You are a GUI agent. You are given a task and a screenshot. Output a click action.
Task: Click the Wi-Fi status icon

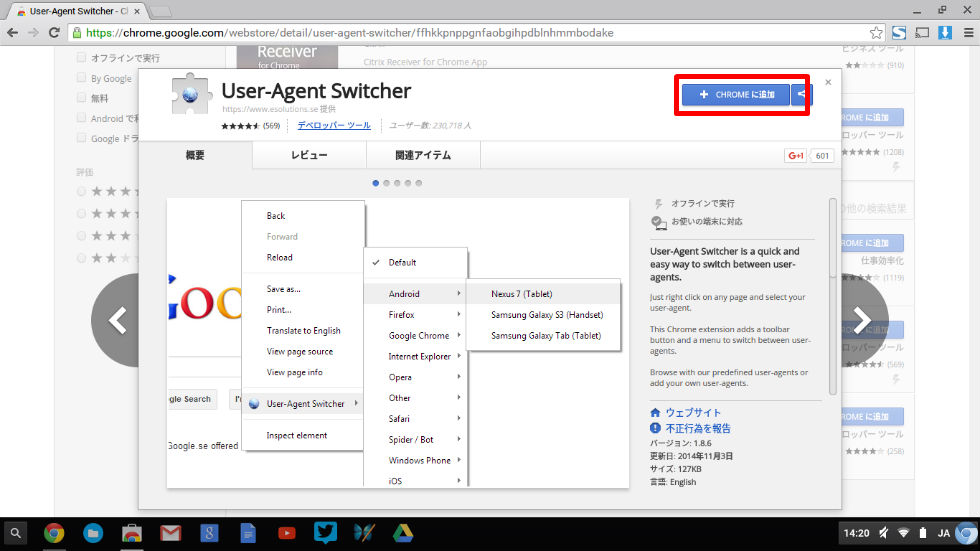point(903,534)
